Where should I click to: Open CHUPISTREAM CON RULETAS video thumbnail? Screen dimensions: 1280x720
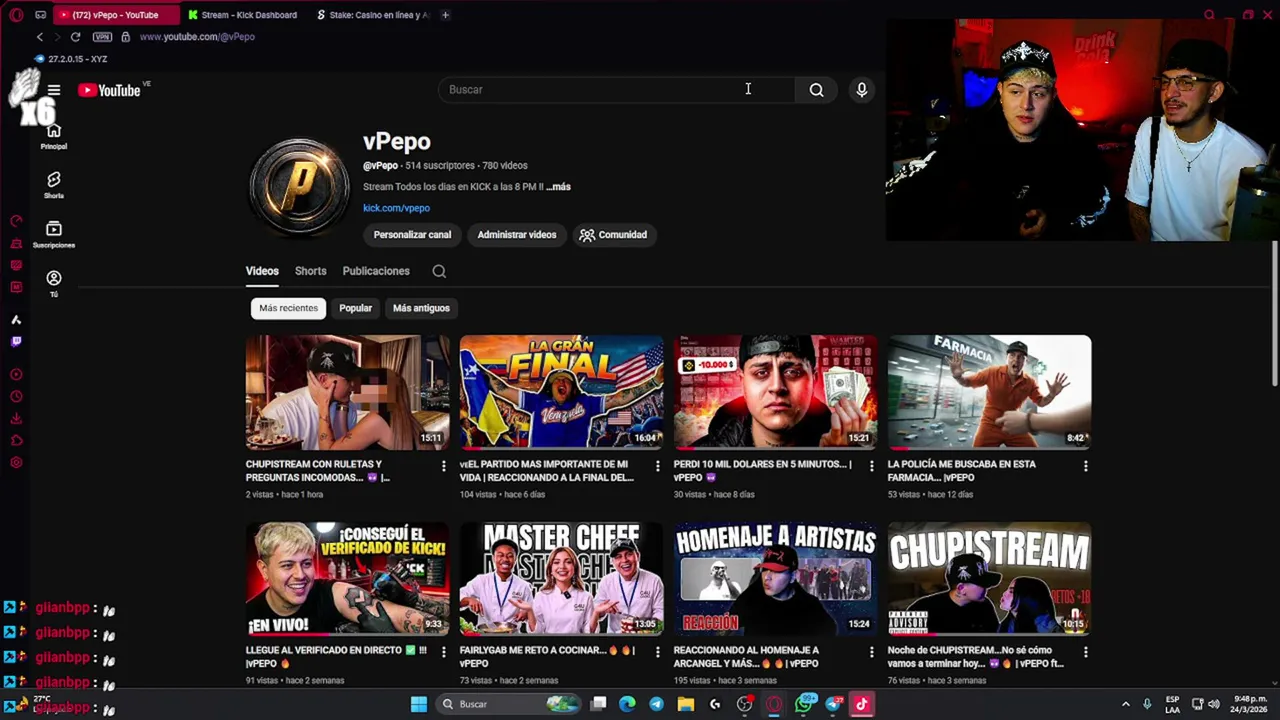tap(347, 392)
